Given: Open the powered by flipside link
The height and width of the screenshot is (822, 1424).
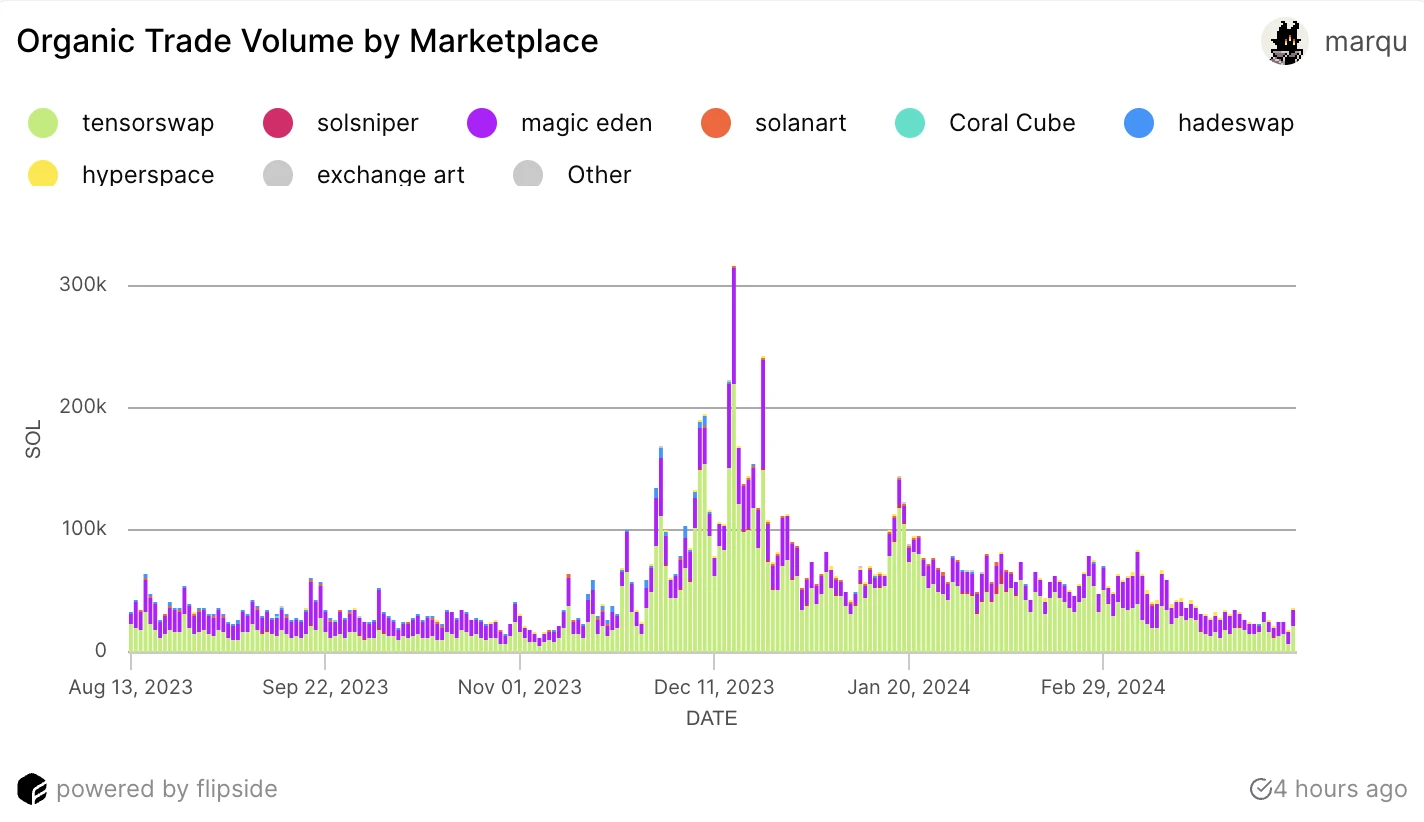Looking at the screenshot, I should point(166,789).
